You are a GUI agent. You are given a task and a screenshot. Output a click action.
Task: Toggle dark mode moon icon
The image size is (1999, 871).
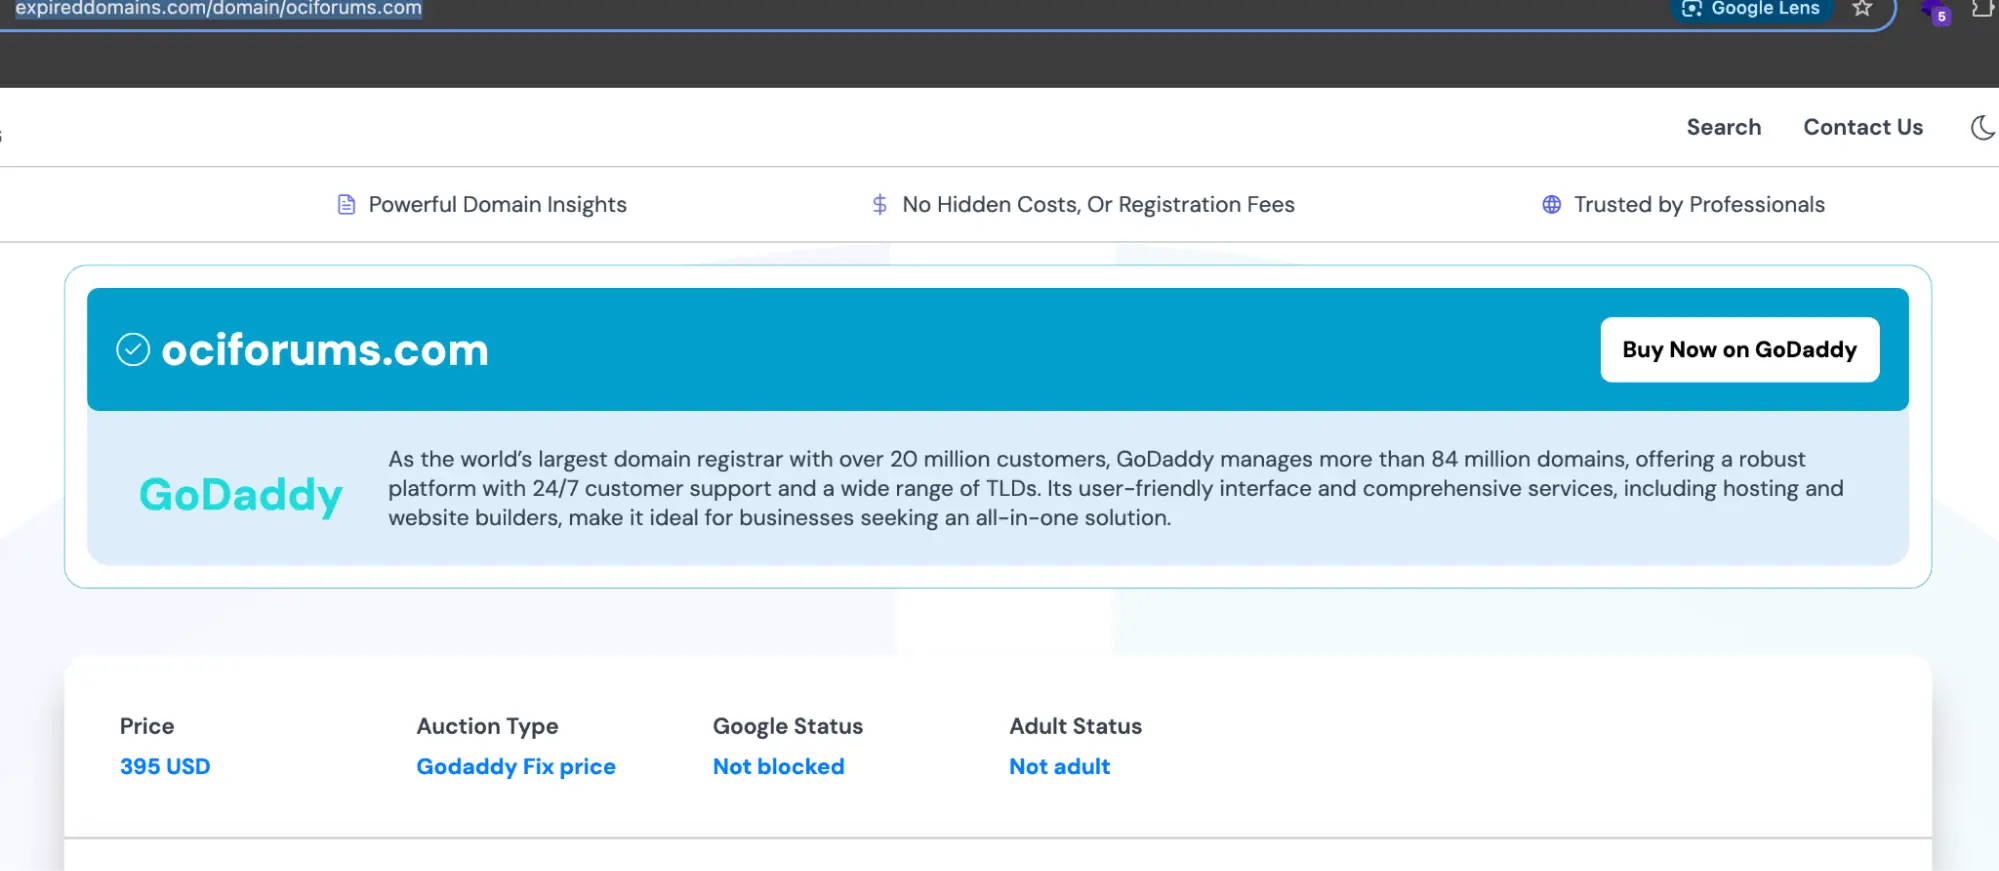click(x=1982, y=128)
